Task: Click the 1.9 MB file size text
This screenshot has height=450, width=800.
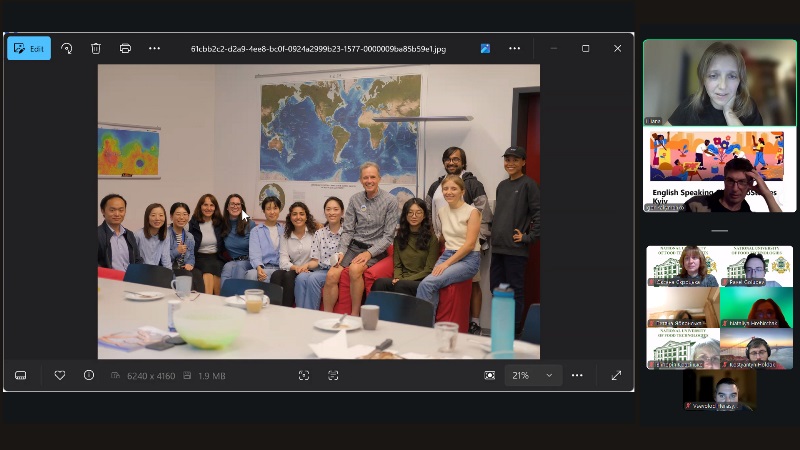Action: point(212,376)
